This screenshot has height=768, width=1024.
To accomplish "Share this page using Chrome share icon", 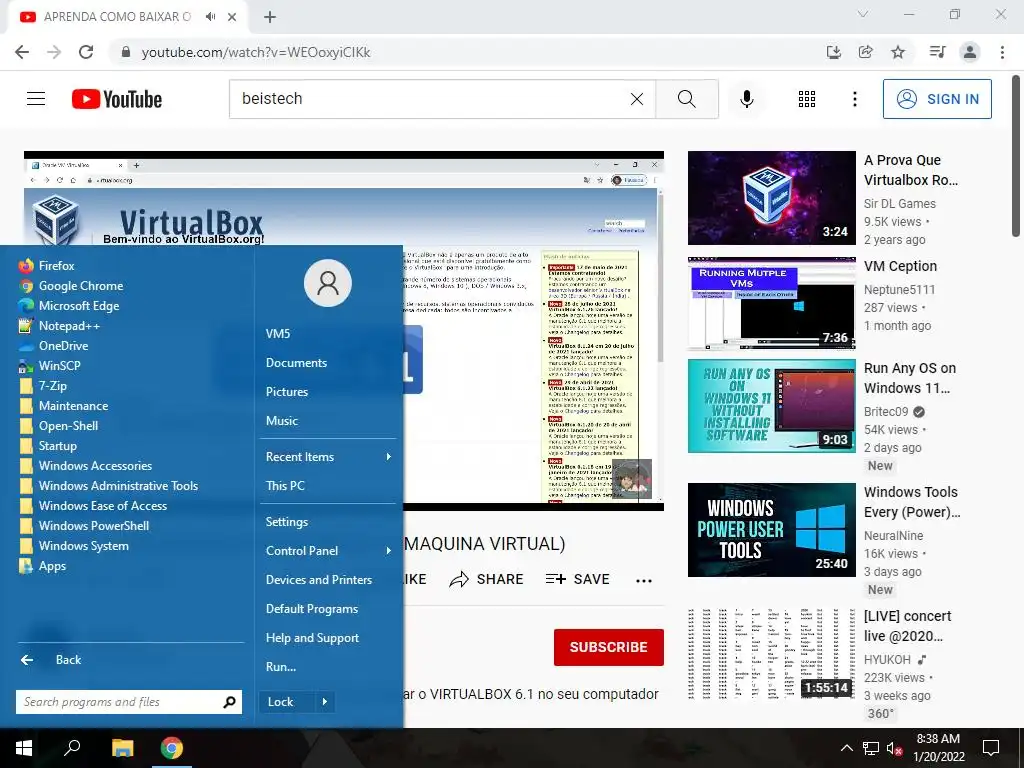I will (x=866, y=52).
